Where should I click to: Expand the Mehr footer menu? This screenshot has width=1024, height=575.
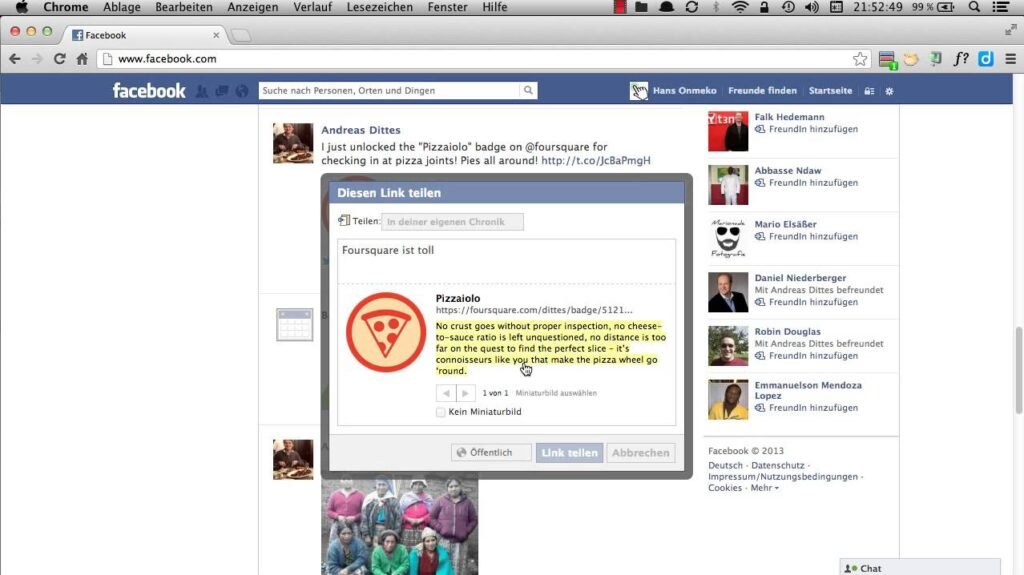pos(764,488)
